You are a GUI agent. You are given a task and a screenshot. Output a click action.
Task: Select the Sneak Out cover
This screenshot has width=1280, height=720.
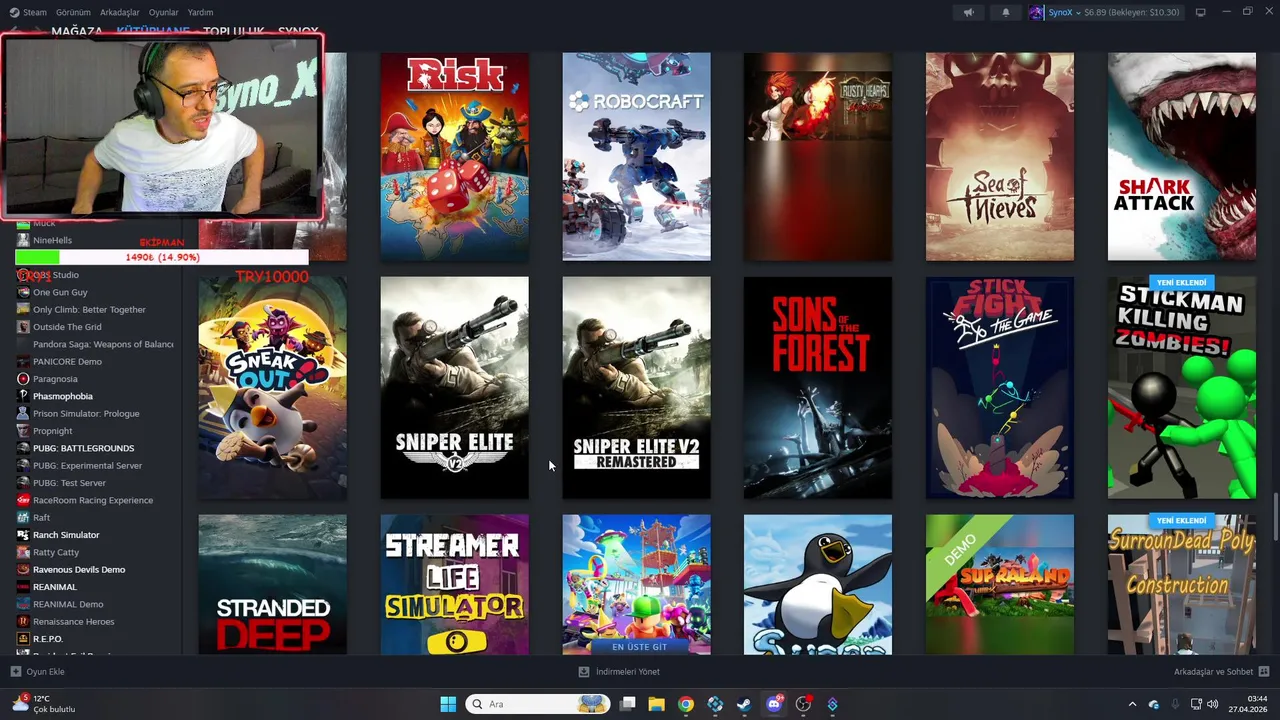[273, 388]
